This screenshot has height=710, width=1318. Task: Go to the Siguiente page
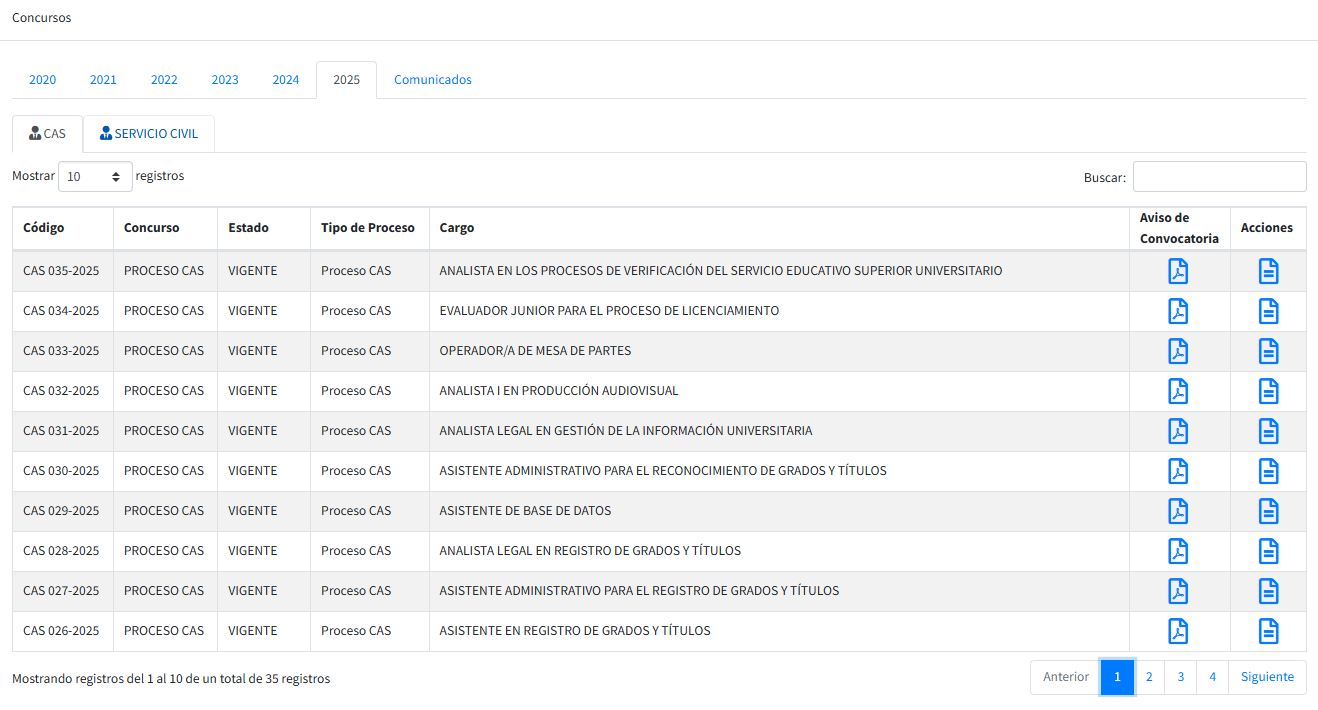1267,677
